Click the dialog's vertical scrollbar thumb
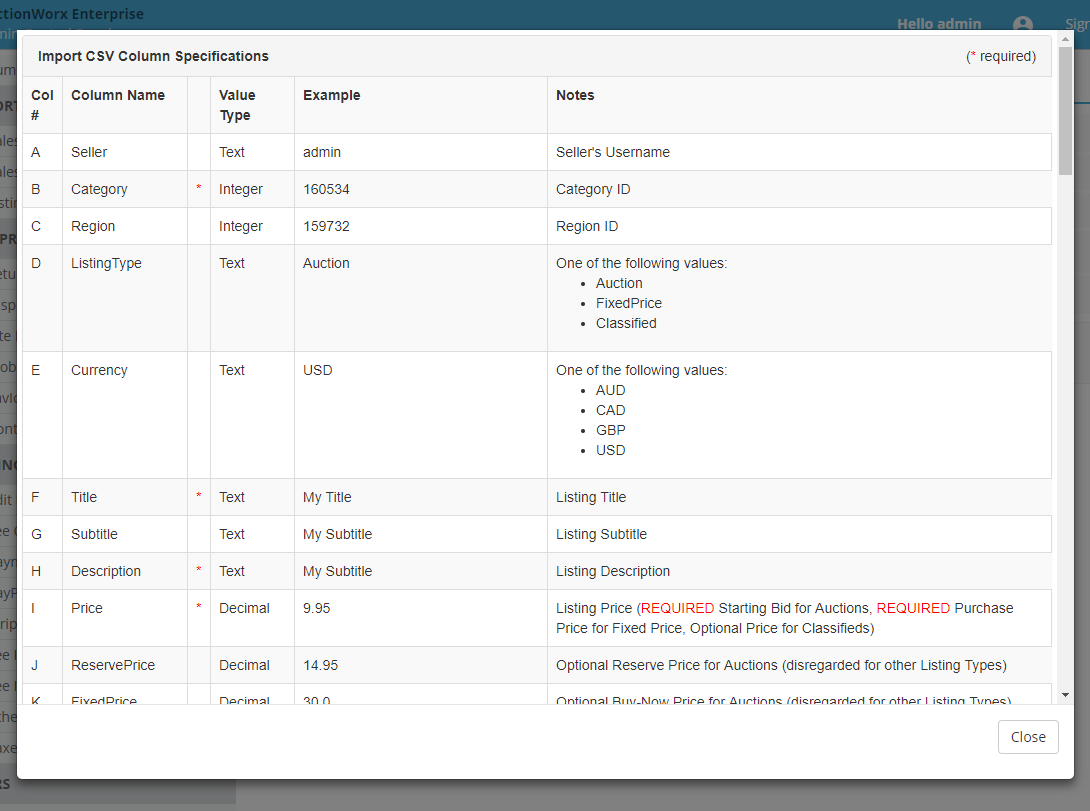 1065,110
